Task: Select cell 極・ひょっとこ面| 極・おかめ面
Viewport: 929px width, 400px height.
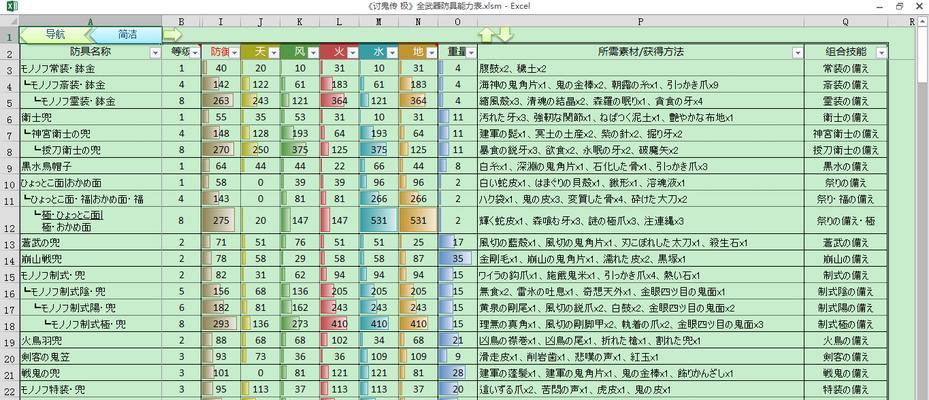Action: (x=91, y=220)
